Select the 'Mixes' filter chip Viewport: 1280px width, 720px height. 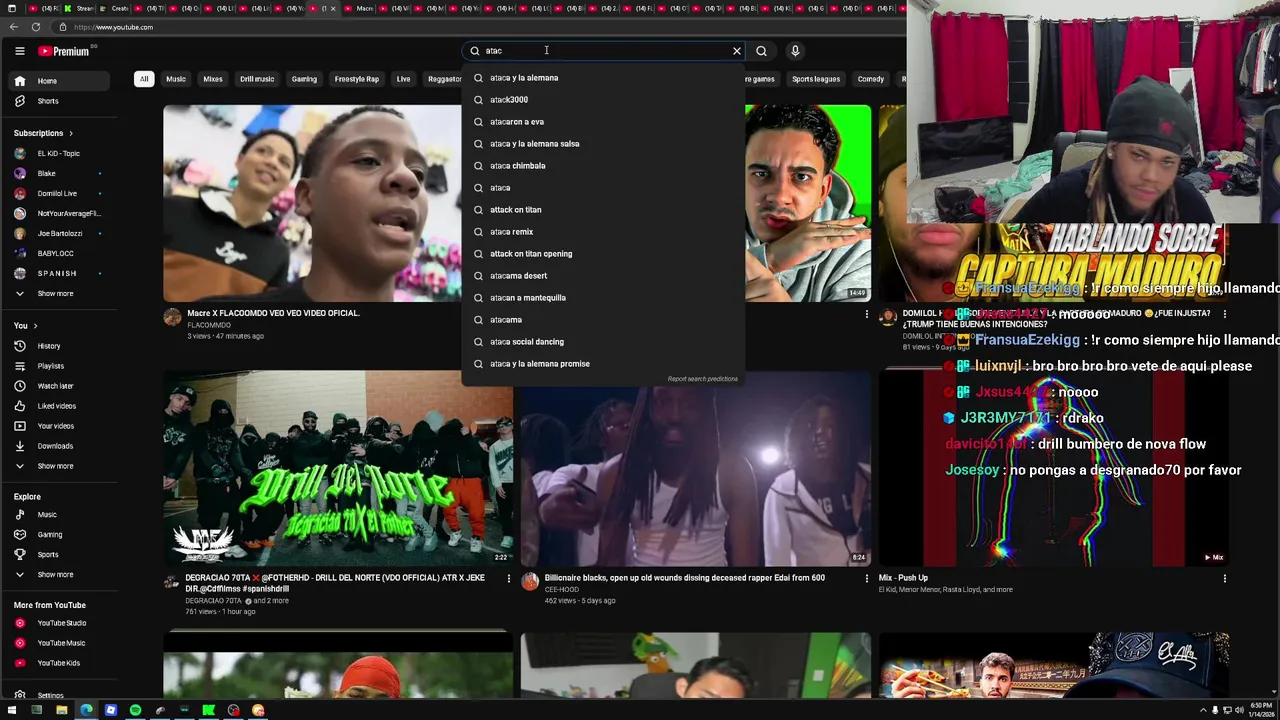213,79
